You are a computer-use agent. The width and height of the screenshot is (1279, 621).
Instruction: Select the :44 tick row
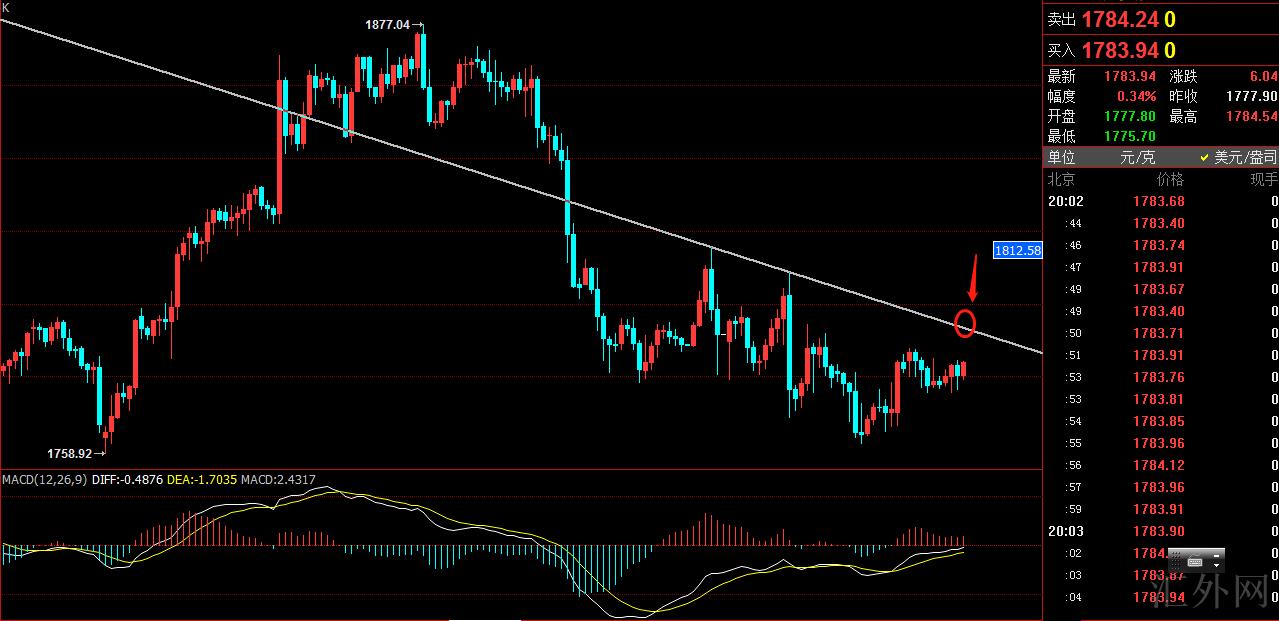[x=1161, y=223]
